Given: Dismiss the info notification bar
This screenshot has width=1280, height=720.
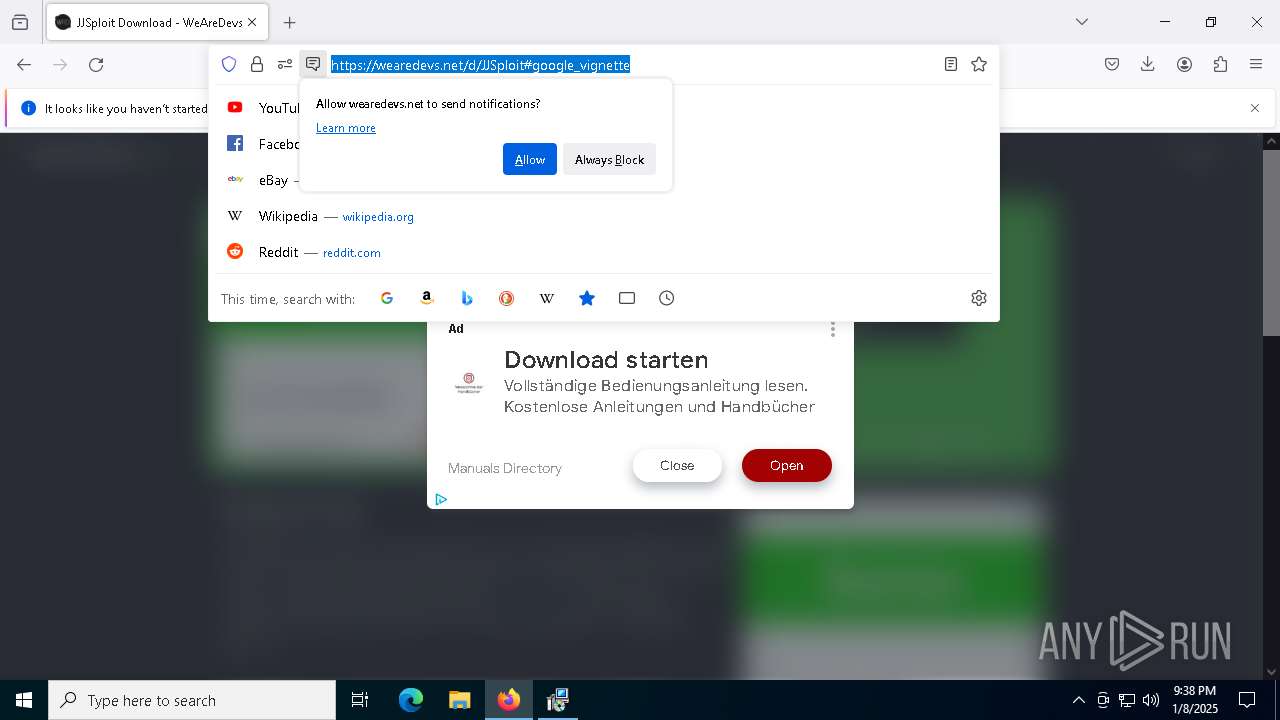Looking at the screenshot, I should coord(1255,108).
